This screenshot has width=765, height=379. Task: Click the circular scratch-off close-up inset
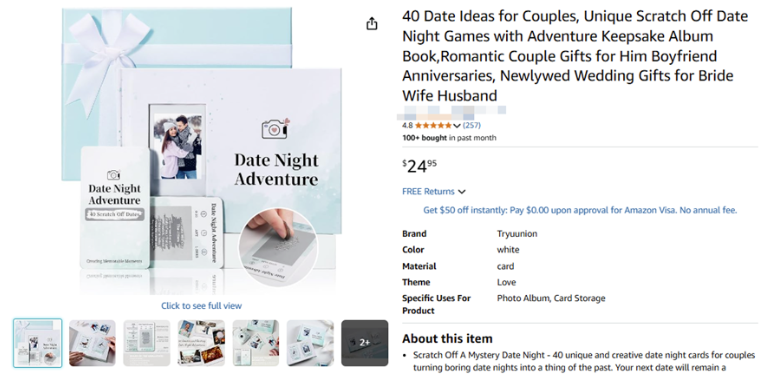tap(278, 247)
